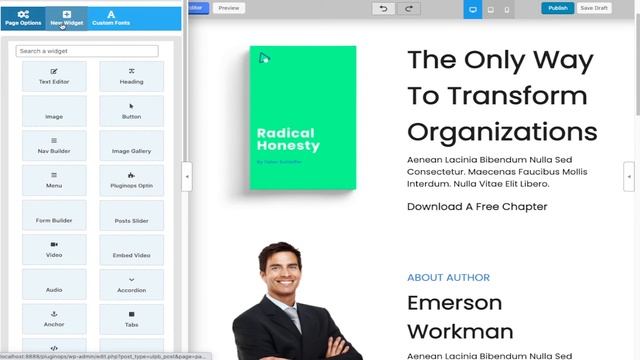Add the Pluginops Optin widget
Viewport: 640px width, 360px height.
click(x=131, y=180)
